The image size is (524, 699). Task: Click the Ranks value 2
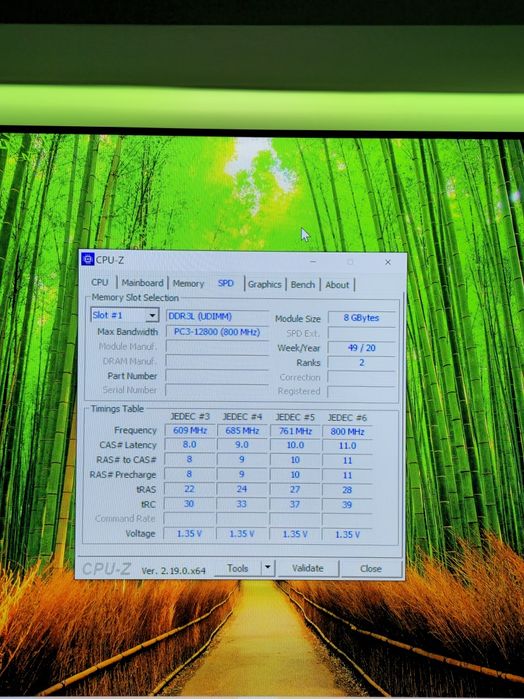pos(361,362)
